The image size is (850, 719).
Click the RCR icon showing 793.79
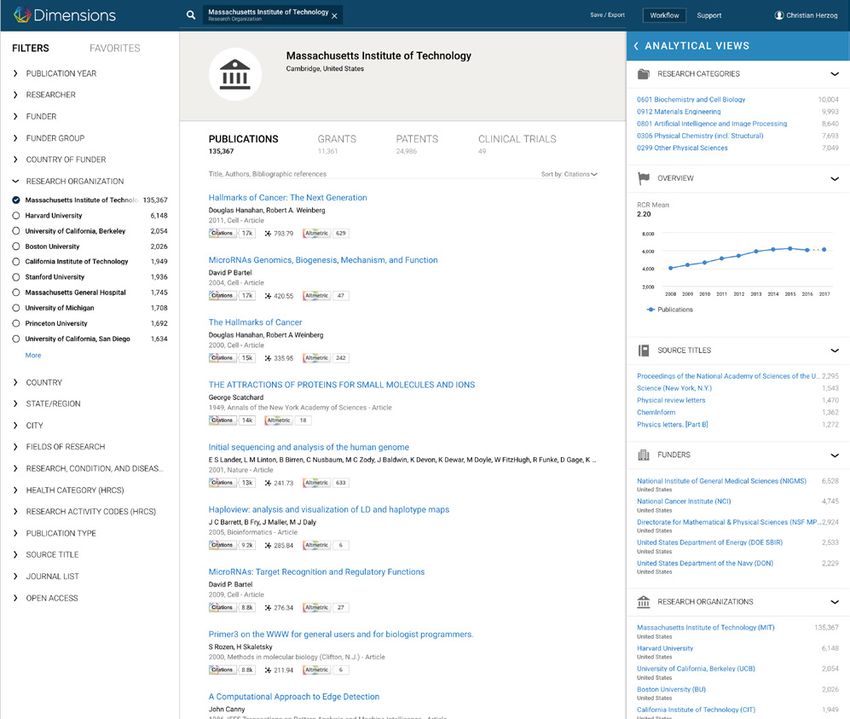click(x=268, y=234)
